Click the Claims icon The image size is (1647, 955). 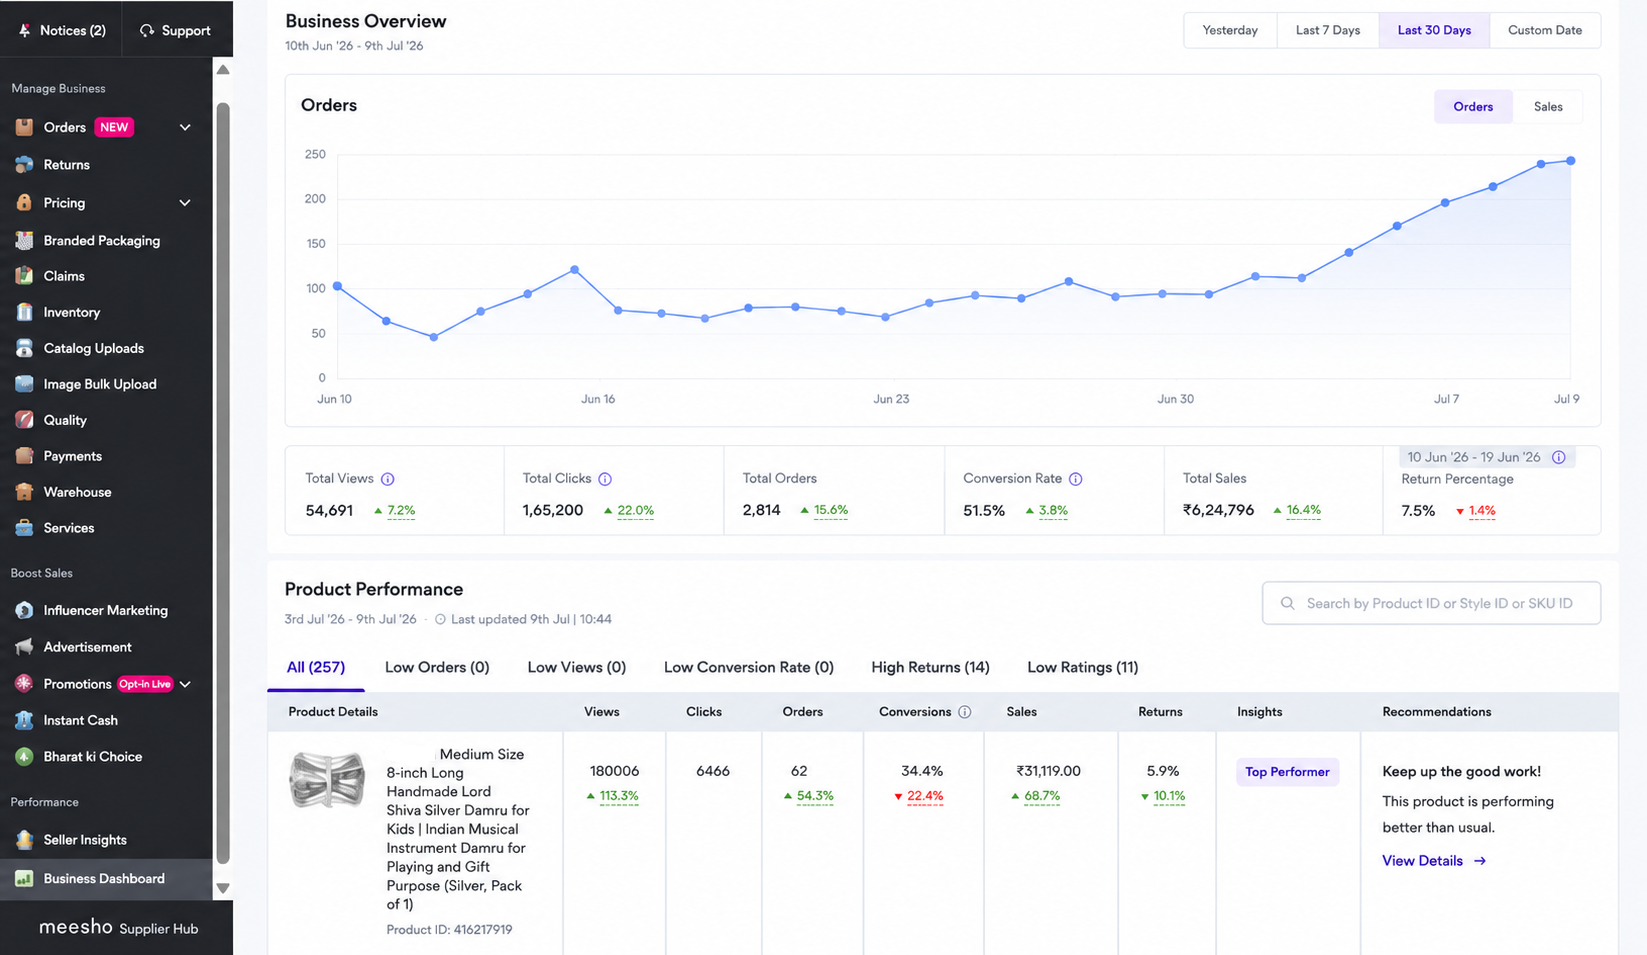[24, 276]
